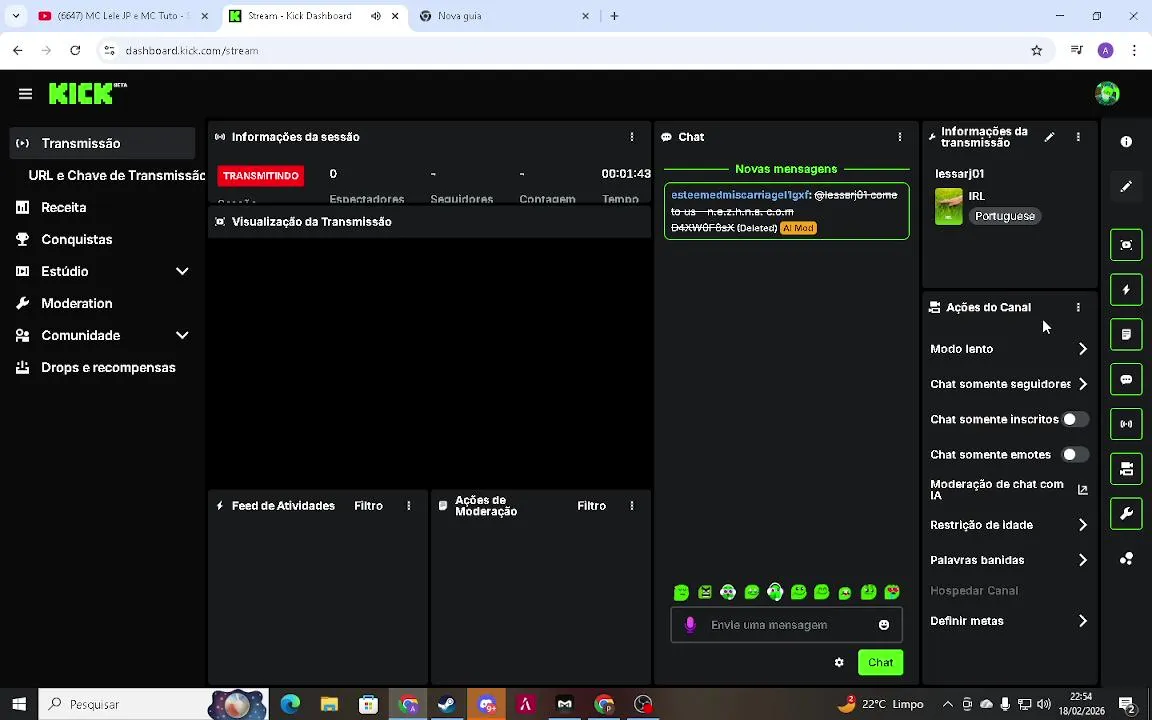Open the Windows Start menu
The height and width of the screenshot is (720, 1152).
(x=19, y=704)
